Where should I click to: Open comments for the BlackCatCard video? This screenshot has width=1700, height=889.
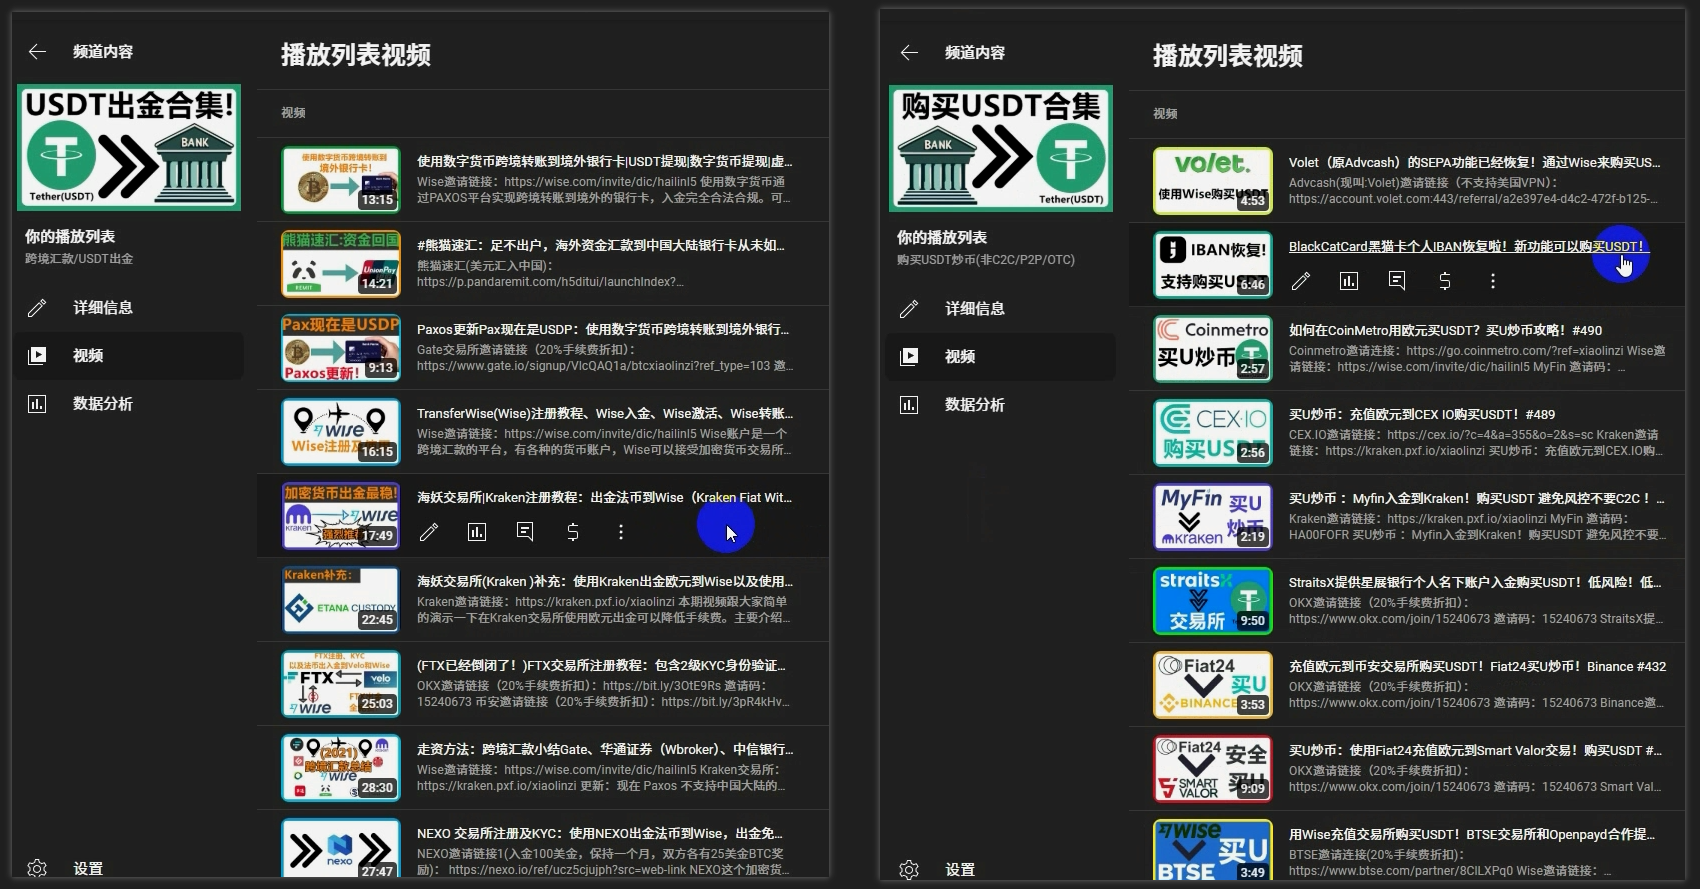click(x=1397, y=281)
